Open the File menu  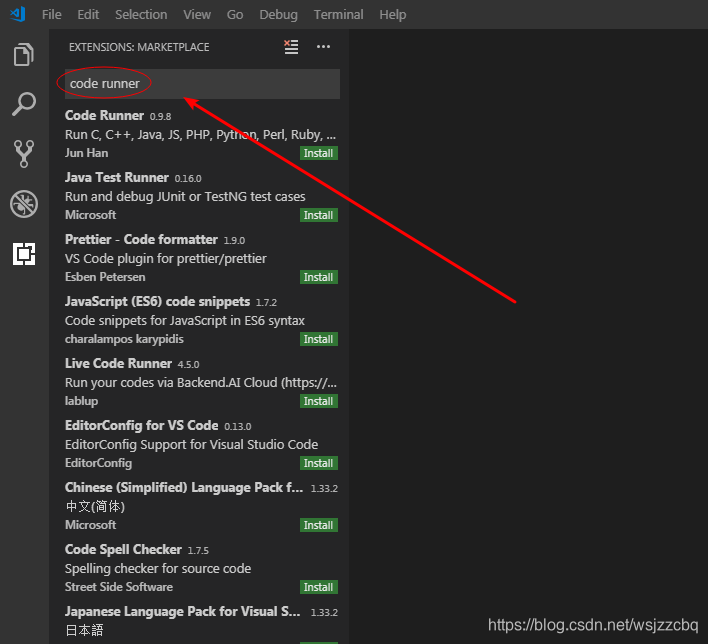51,14
